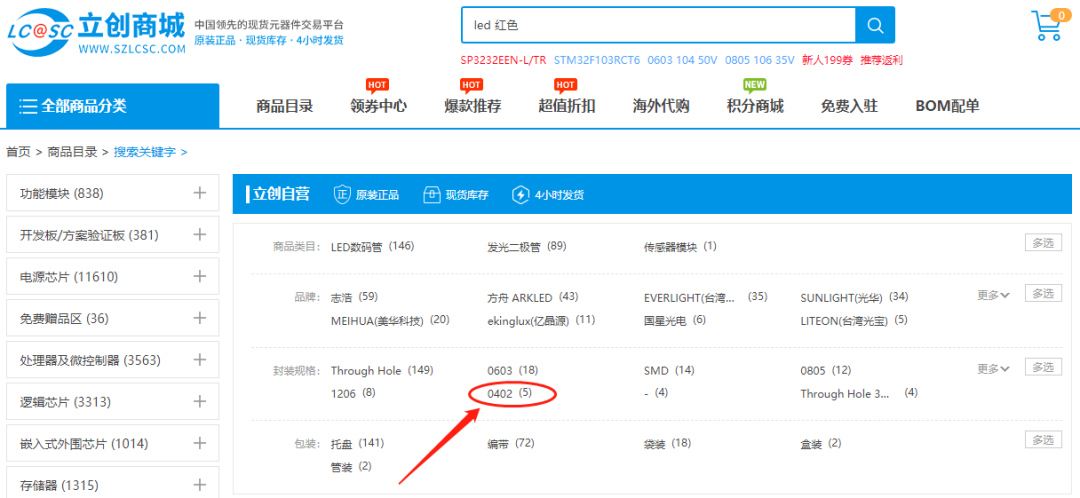Click the 4小时发货 lightning icon
Screen dimensions: 1080x498
(x=520, y=195)
